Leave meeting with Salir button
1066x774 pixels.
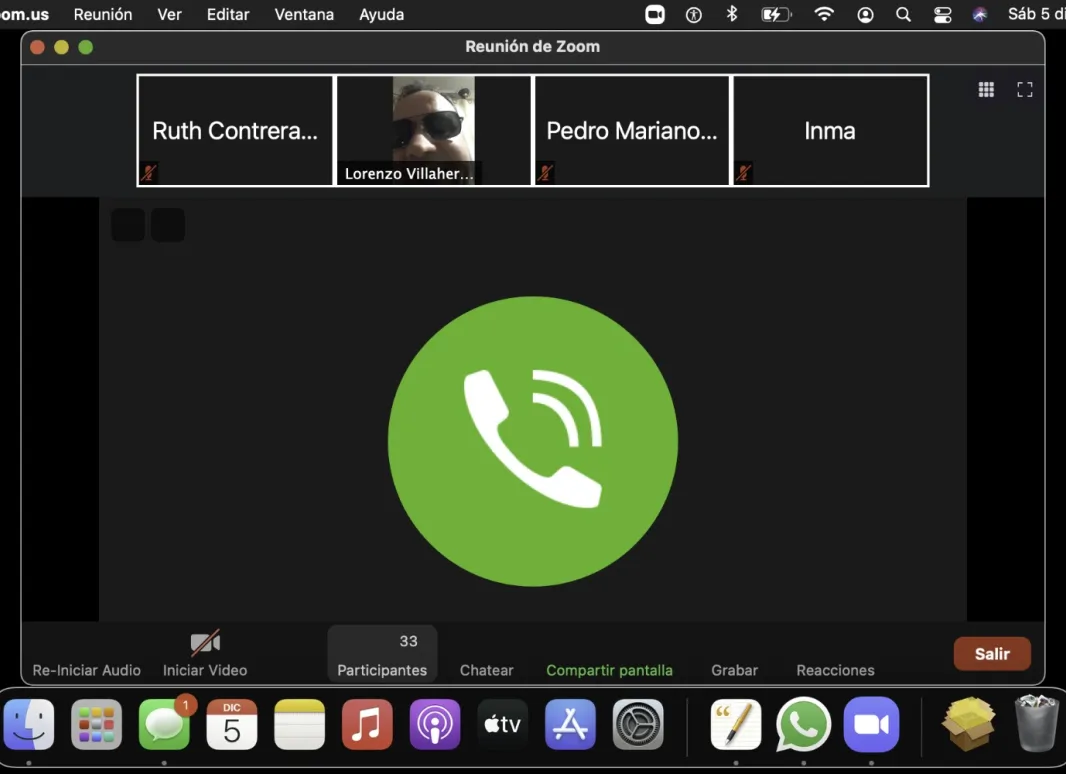(992, 653)
